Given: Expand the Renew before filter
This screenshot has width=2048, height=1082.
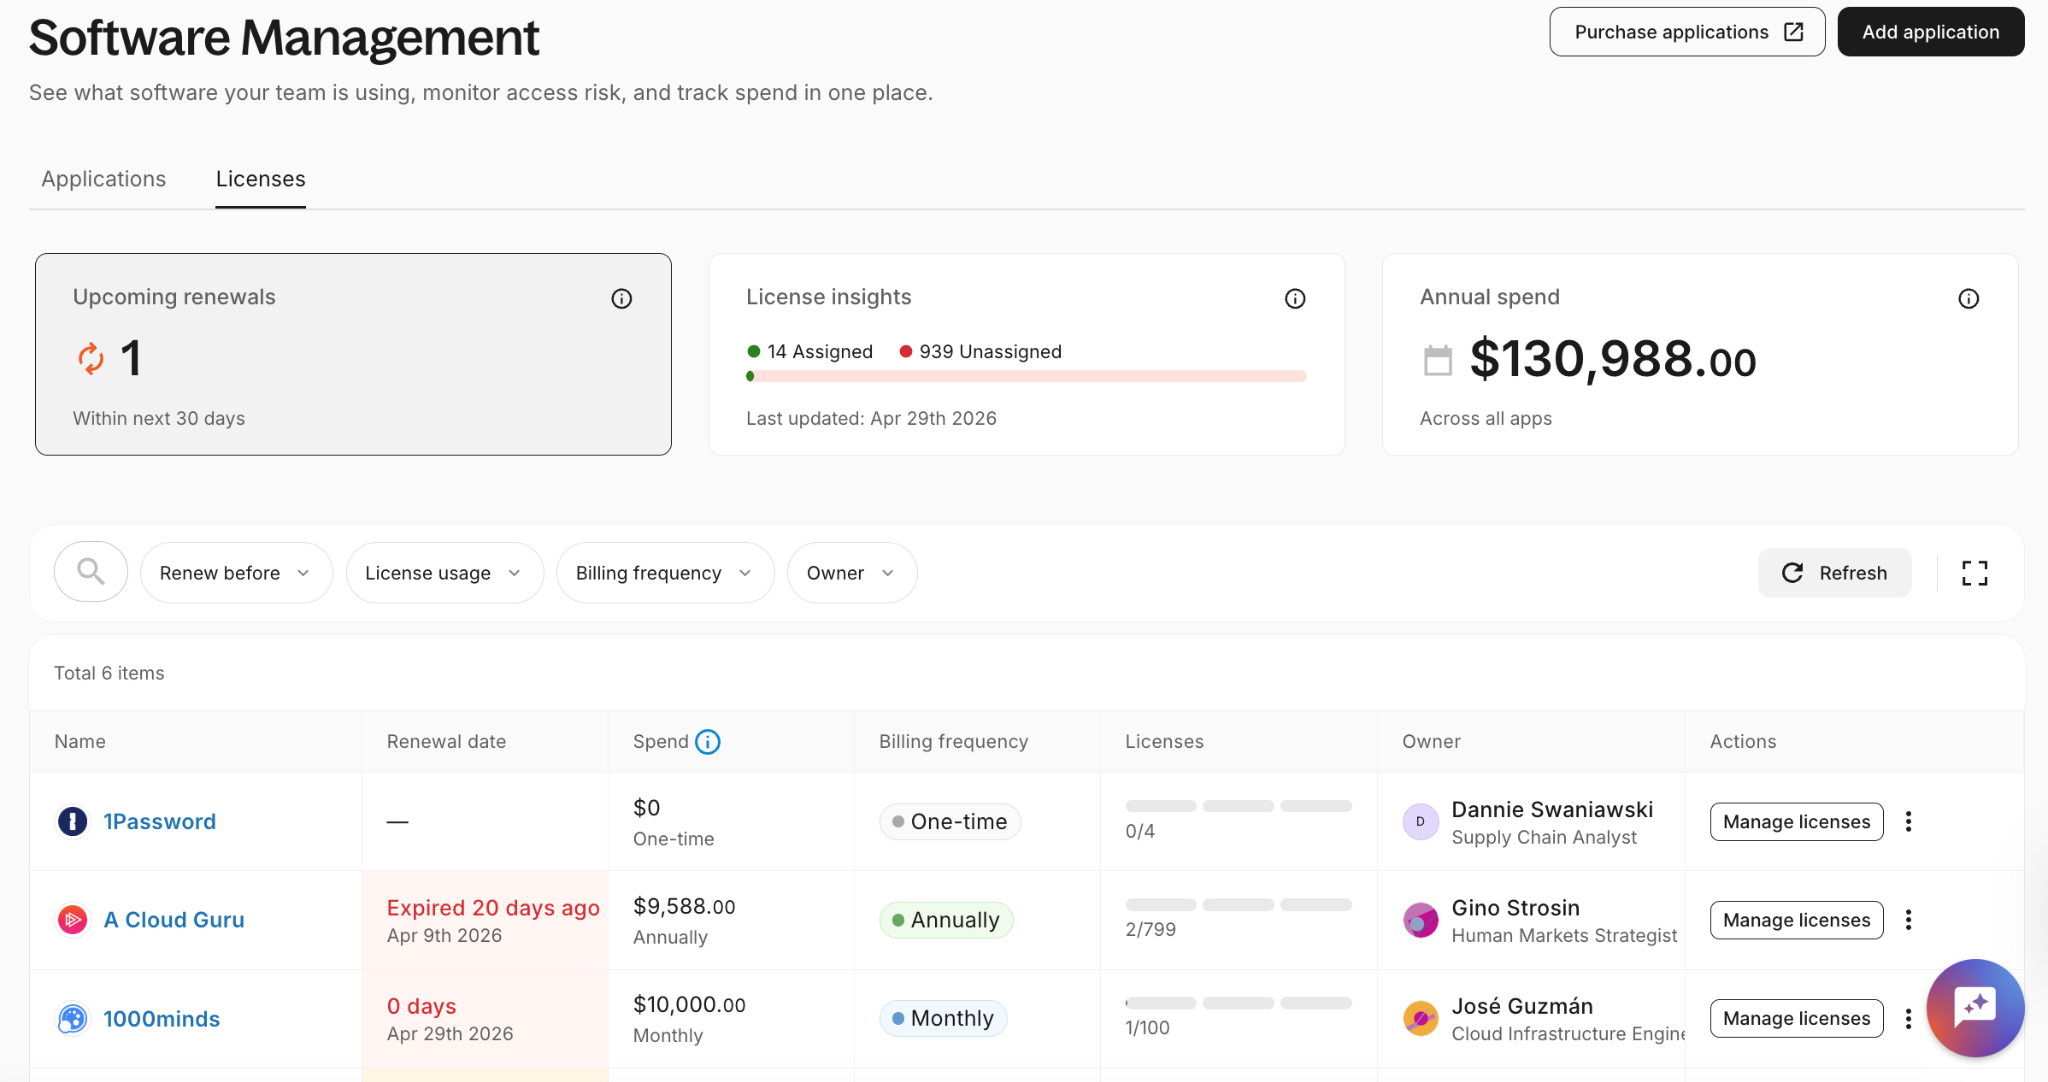Looking at the screenshot, I should (236, 573).
